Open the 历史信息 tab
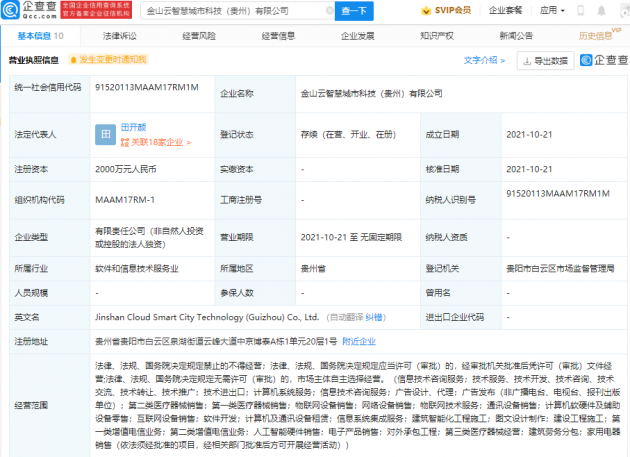This screenshot has height=457, width=630. point(596,35)
